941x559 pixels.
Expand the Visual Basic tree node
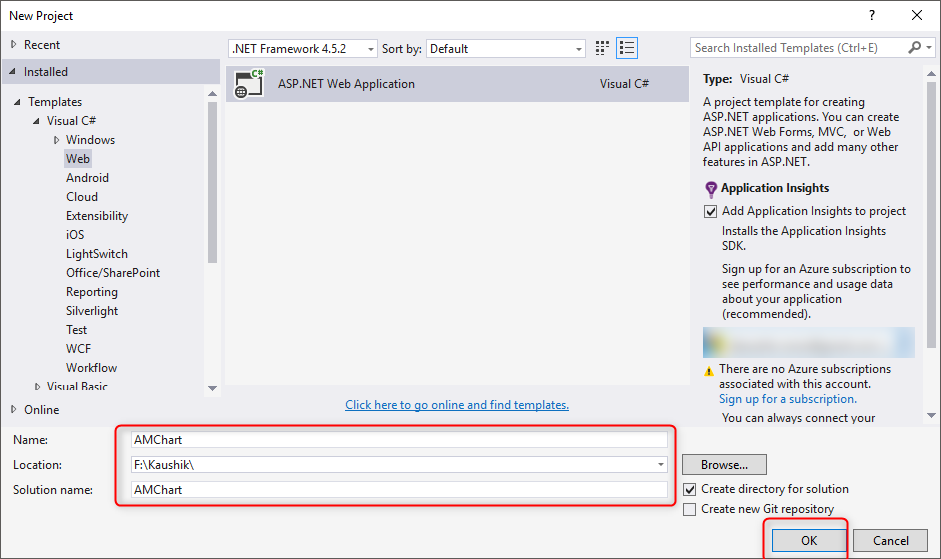(x=37, y=387)
